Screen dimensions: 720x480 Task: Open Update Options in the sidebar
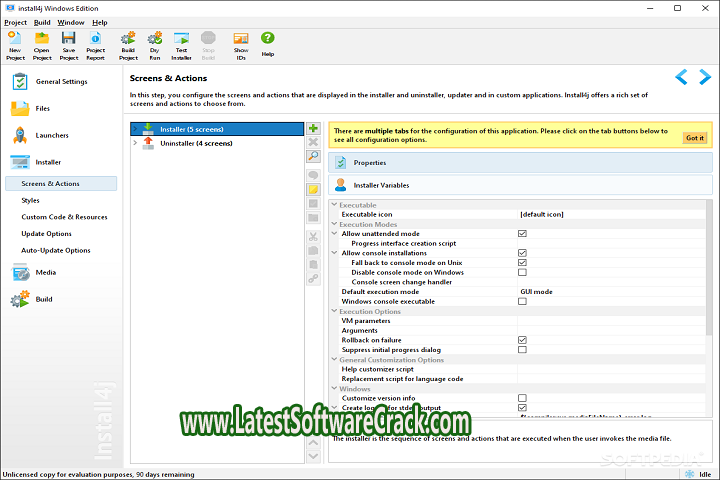(x=46, y=233)
